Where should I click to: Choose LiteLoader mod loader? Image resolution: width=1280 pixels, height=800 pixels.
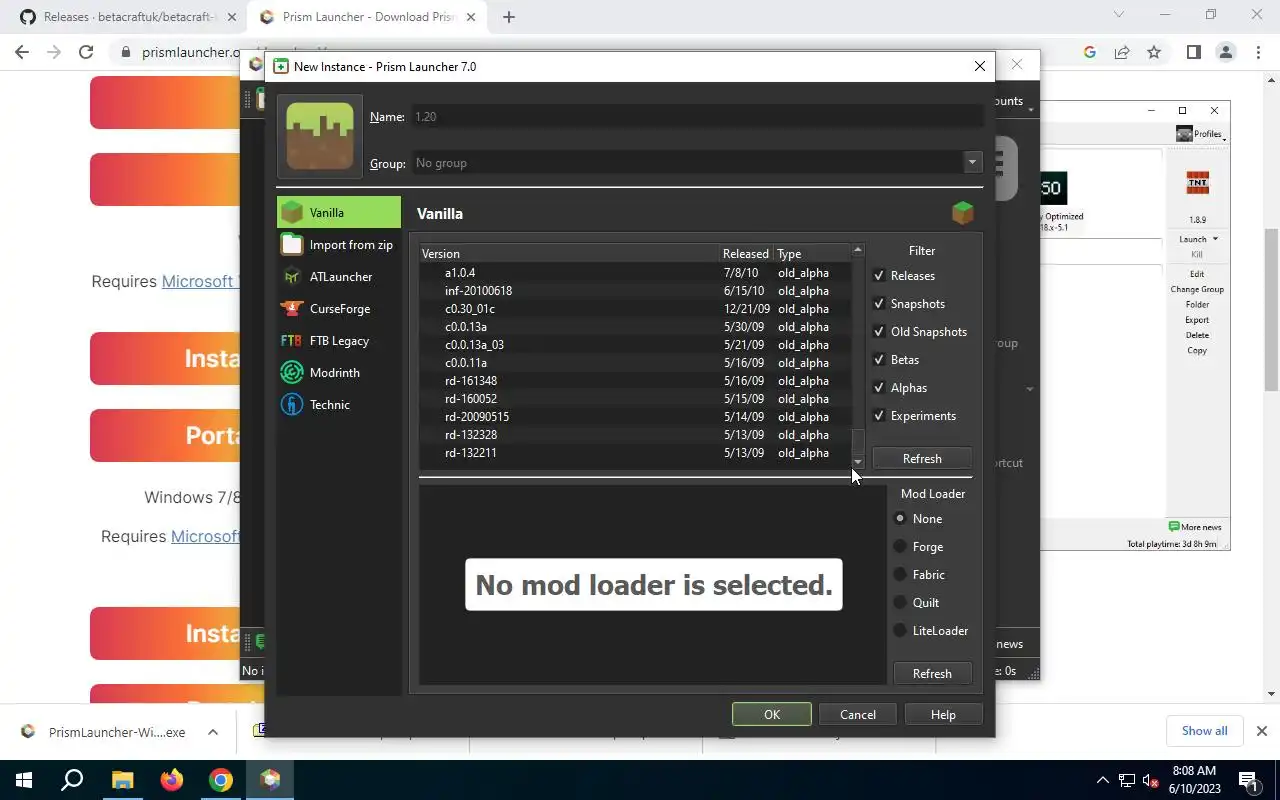coord(900,630)
